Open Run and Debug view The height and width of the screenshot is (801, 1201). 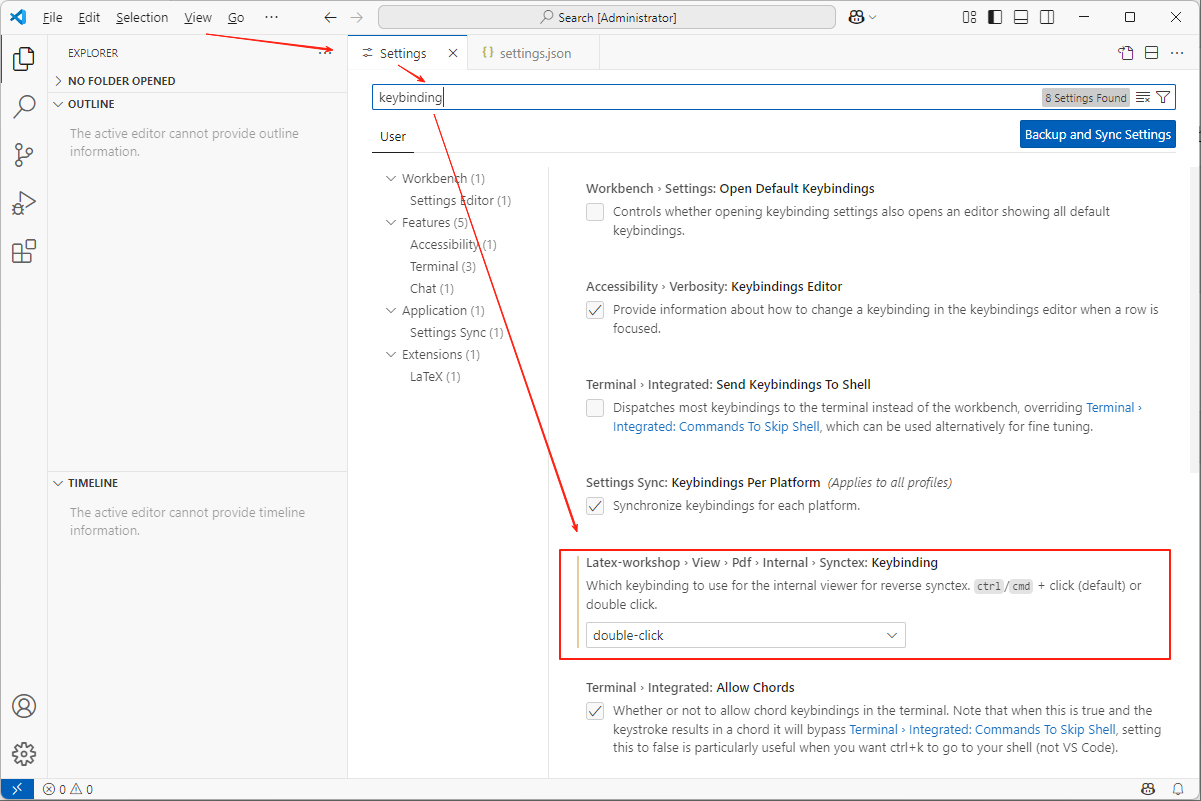pos(24,203)
